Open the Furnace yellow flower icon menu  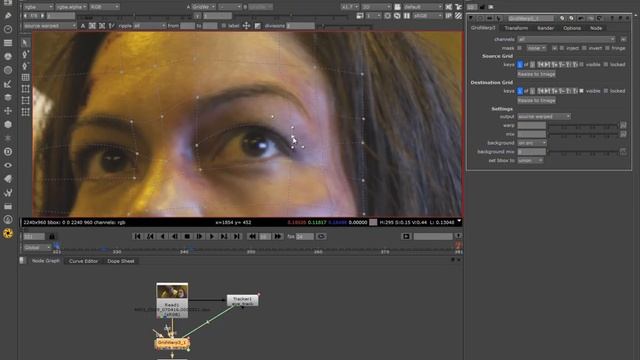pyautogui.click(x=8, y=233)
